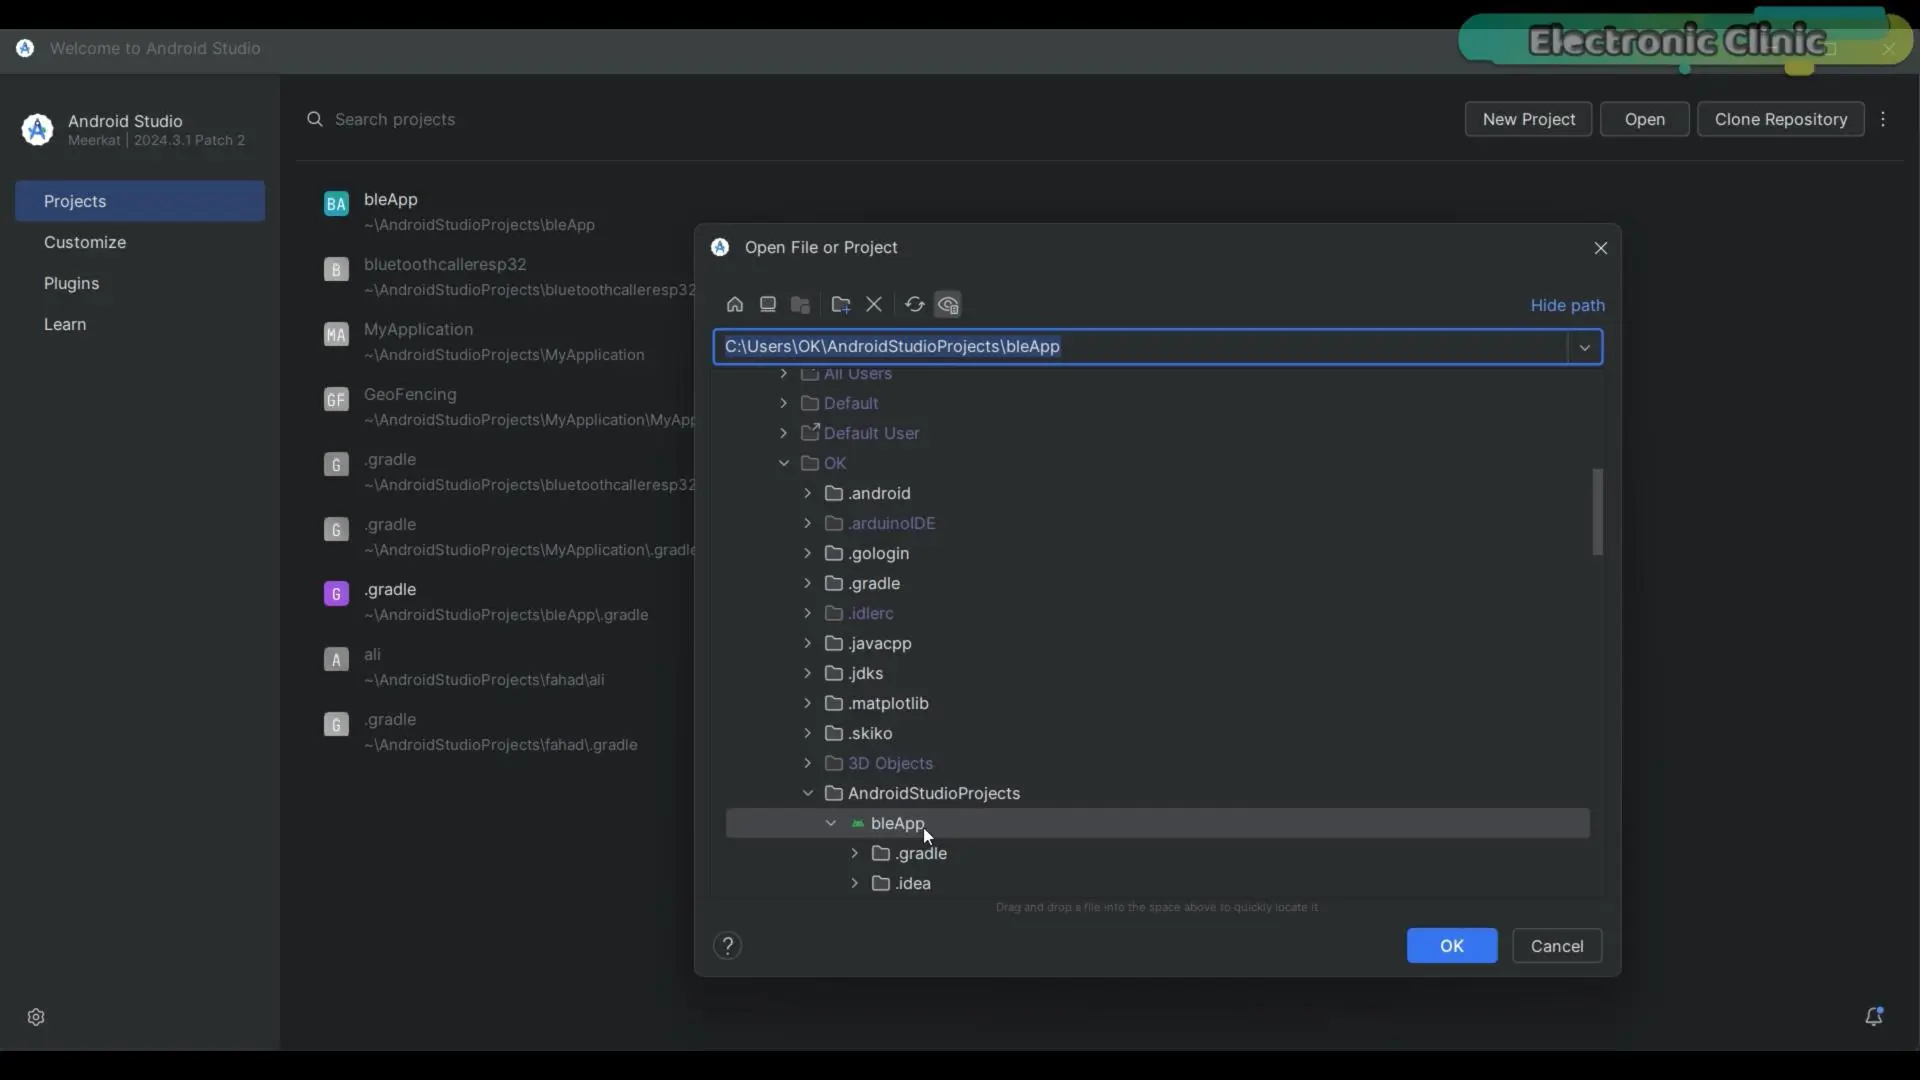Select the Default folder row
This screenshot has height=1080, width=1920.
tap(1158, 403)
